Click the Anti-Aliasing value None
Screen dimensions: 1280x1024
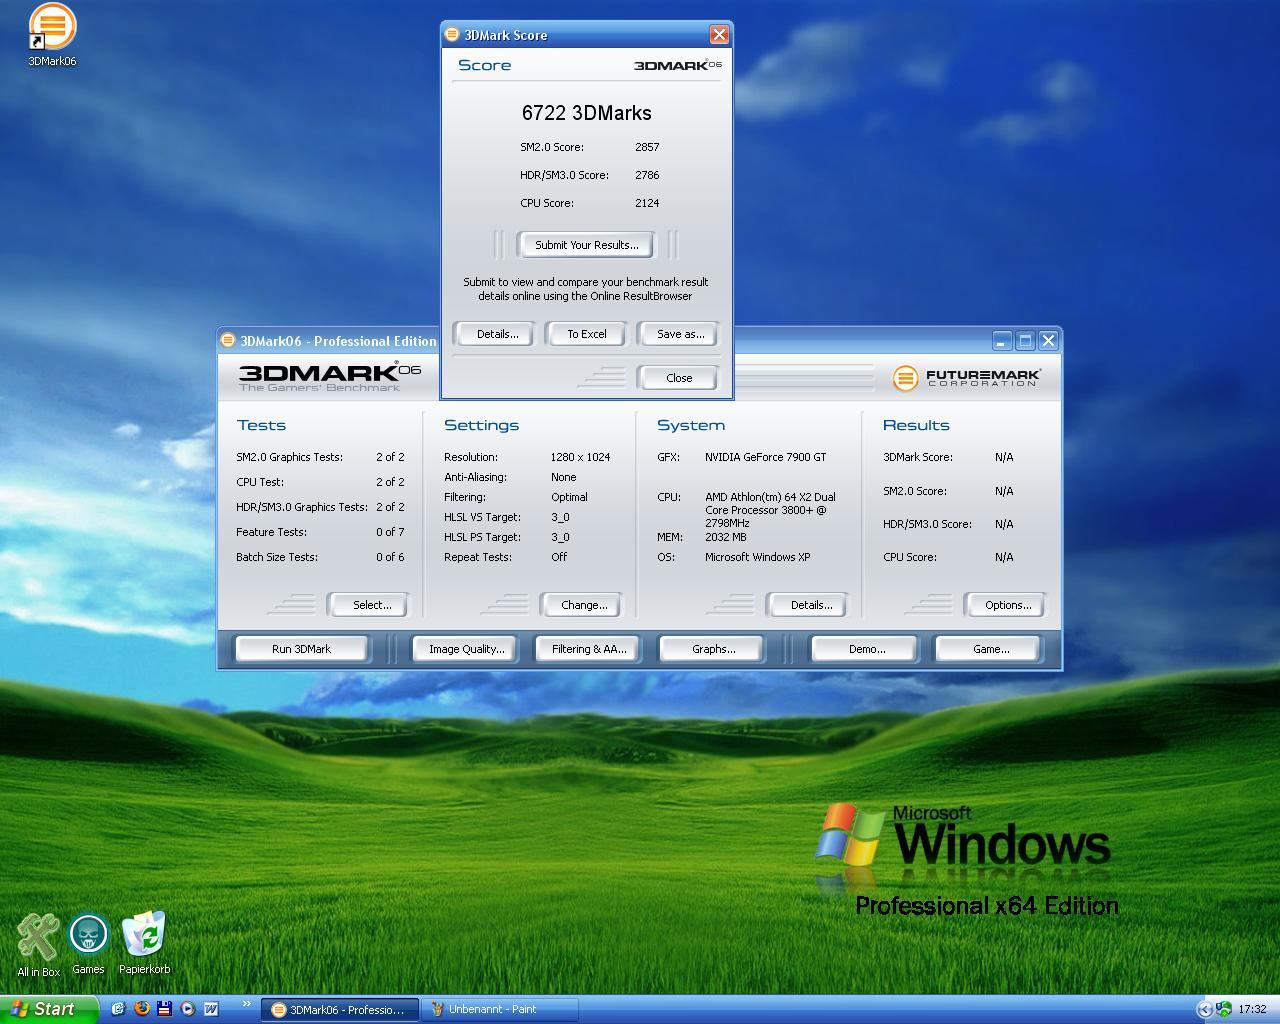[x=563, y=477]
